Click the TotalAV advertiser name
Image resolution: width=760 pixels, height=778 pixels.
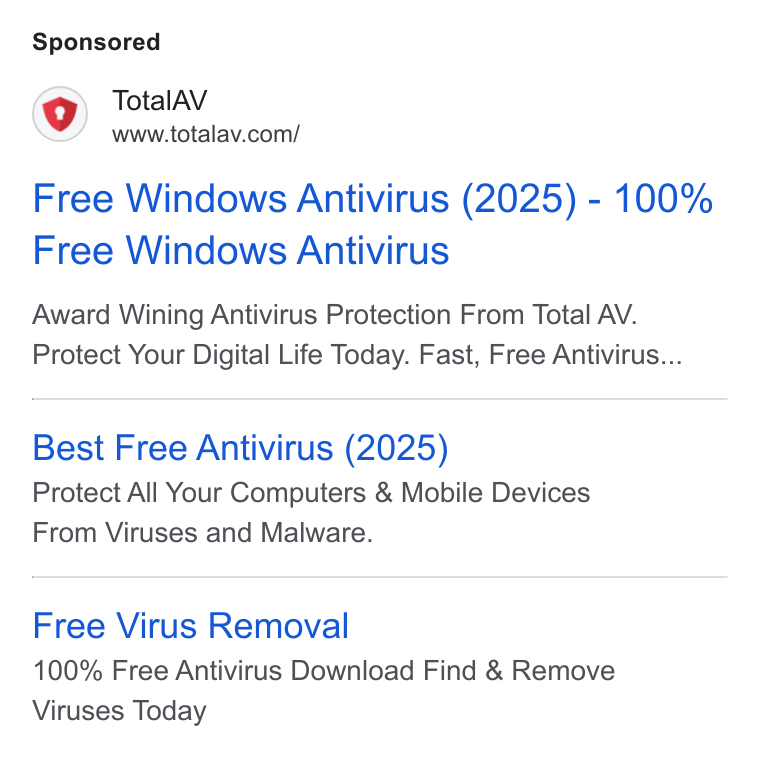coord(160,101)
